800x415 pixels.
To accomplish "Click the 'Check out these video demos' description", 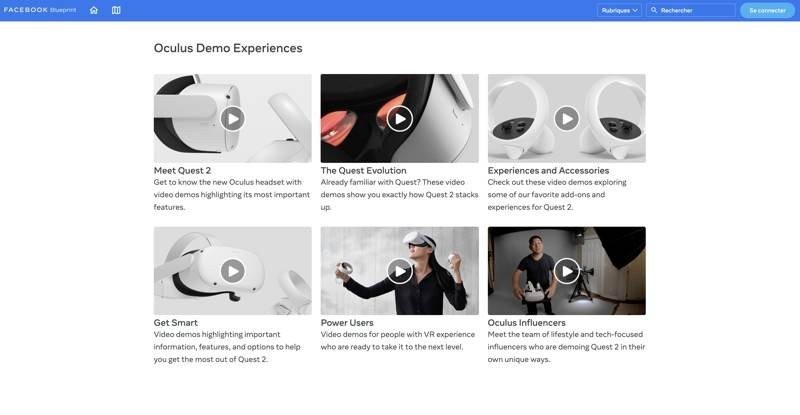I will pyautogui.click(x=557, y=194).
